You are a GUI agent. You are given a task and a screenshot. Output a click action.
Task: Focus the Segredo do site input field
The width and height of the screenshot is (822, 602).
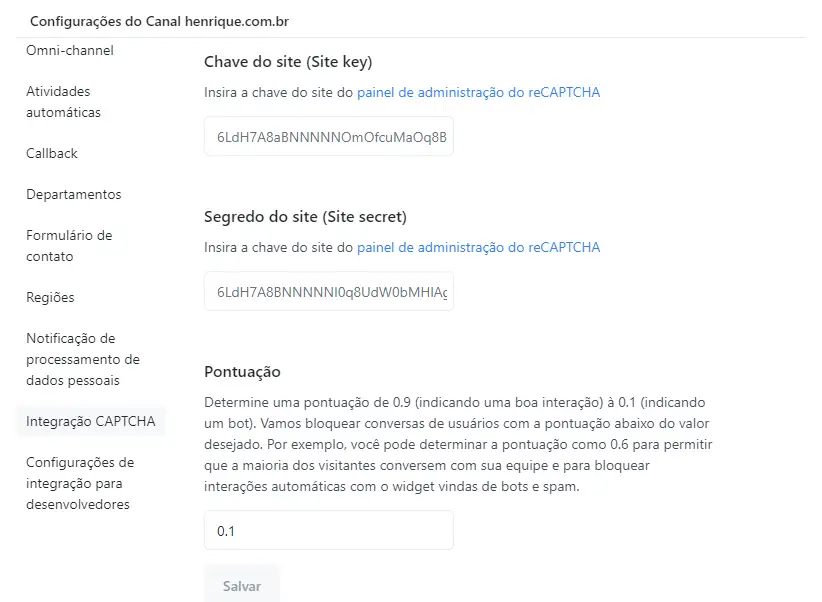[329, 291]
